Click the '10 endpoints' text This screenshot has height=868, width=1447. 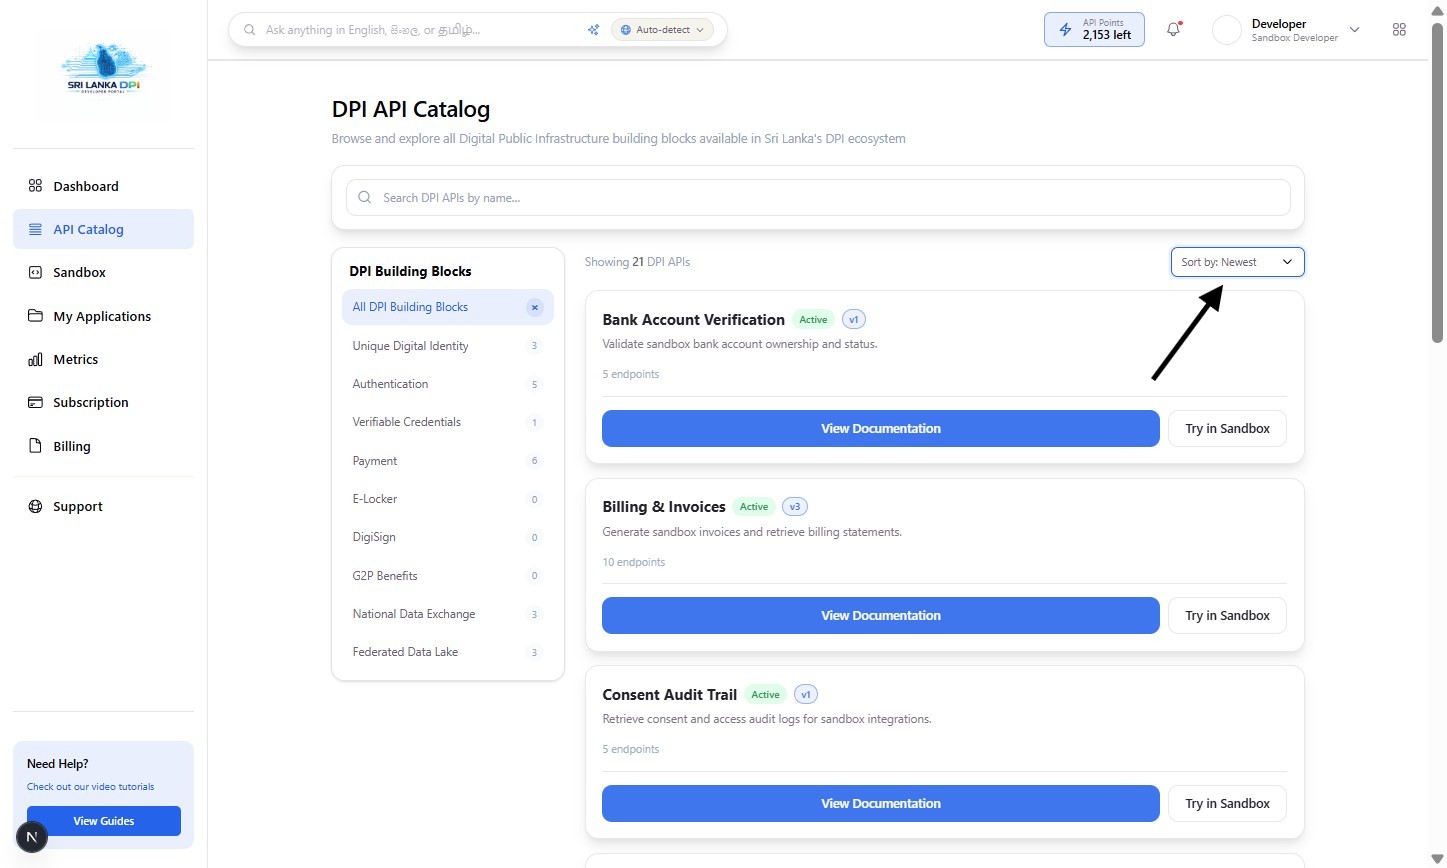point(633,562)
